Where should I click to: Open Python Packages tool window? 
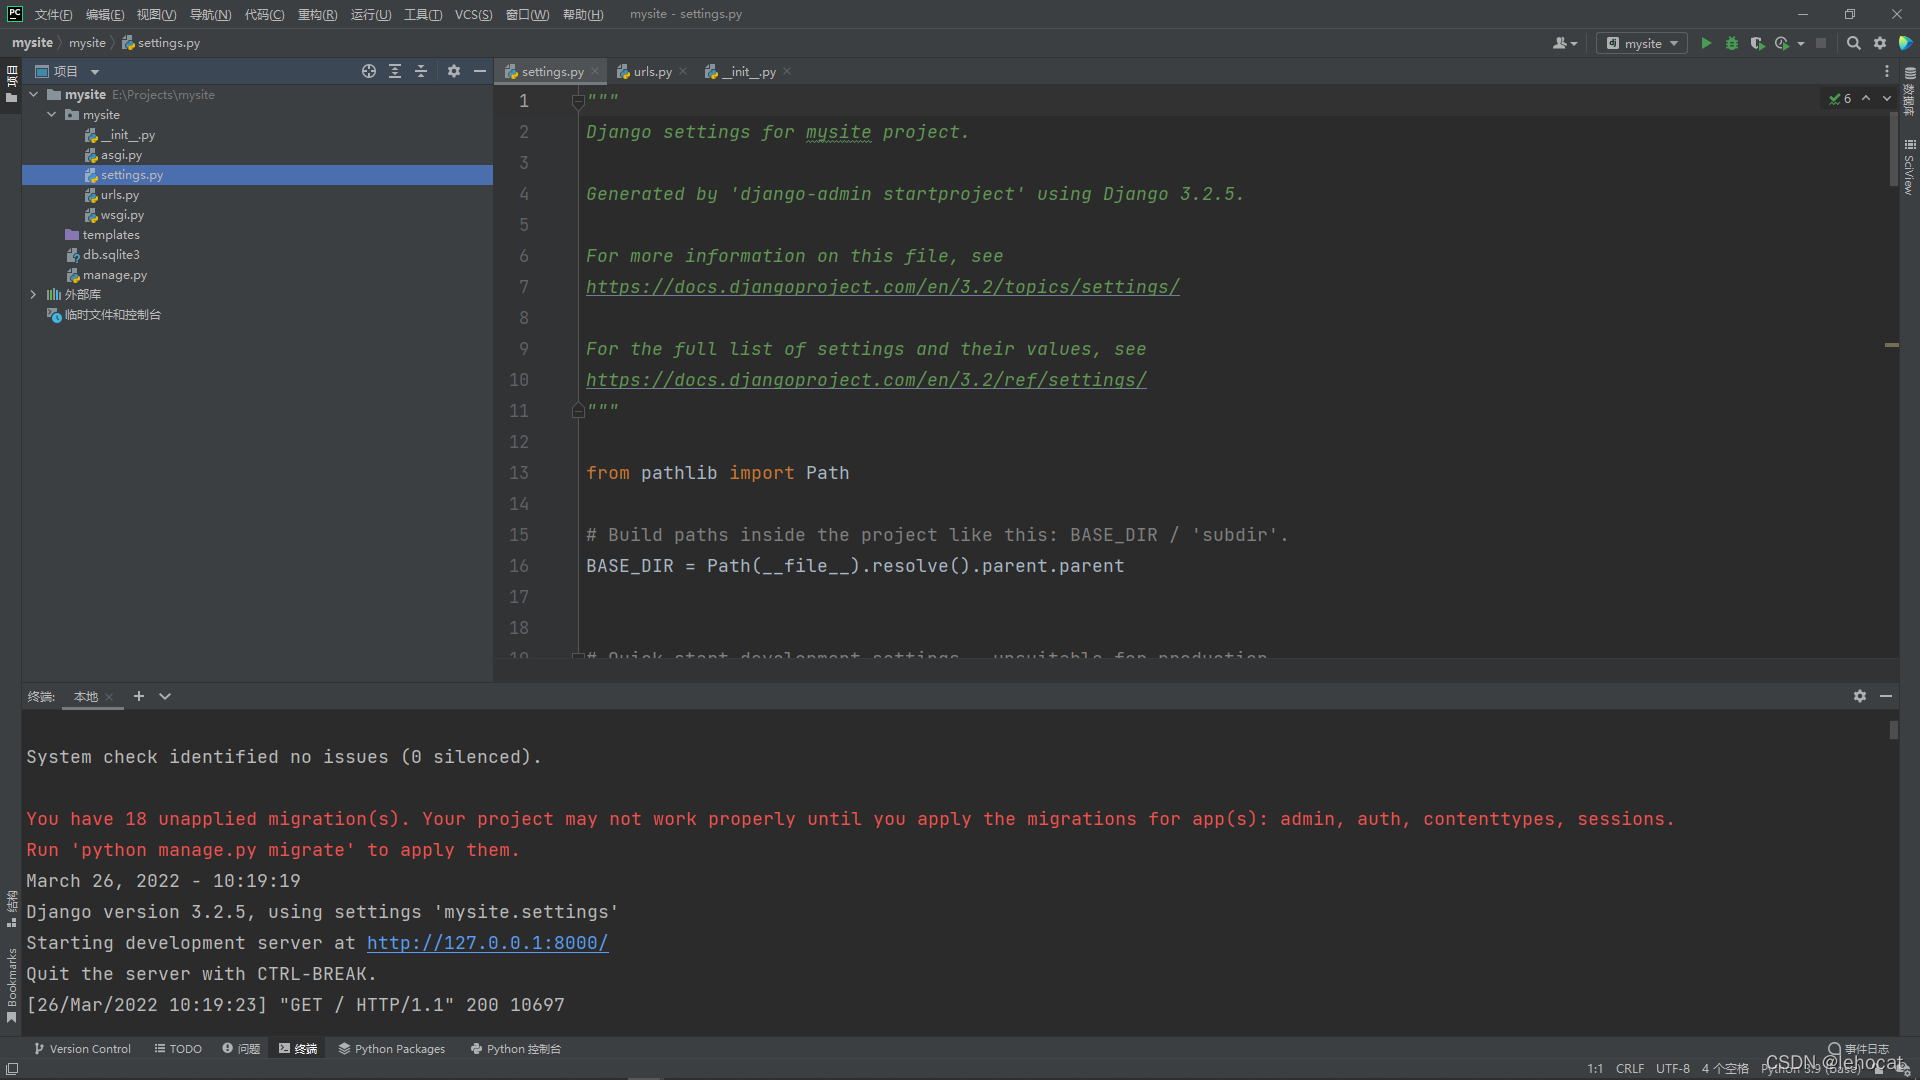(x=392, y=1049)
